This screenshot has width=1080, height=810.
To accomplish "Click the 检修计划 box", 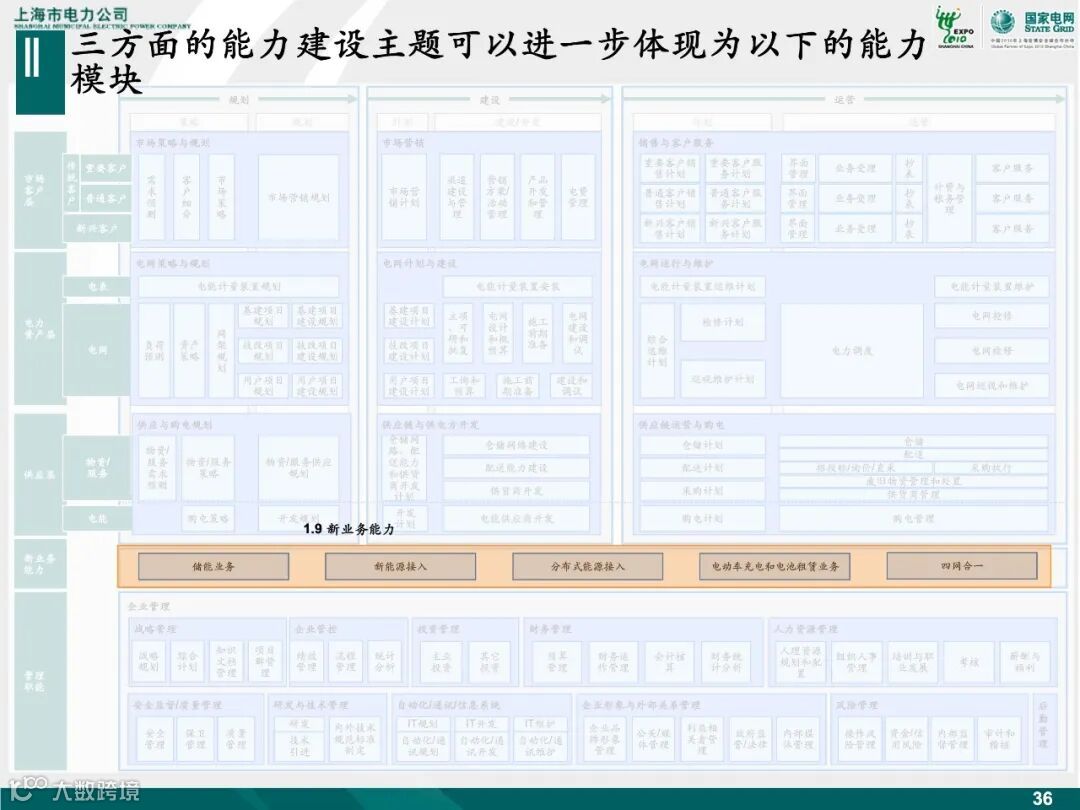I will point(723,322).
